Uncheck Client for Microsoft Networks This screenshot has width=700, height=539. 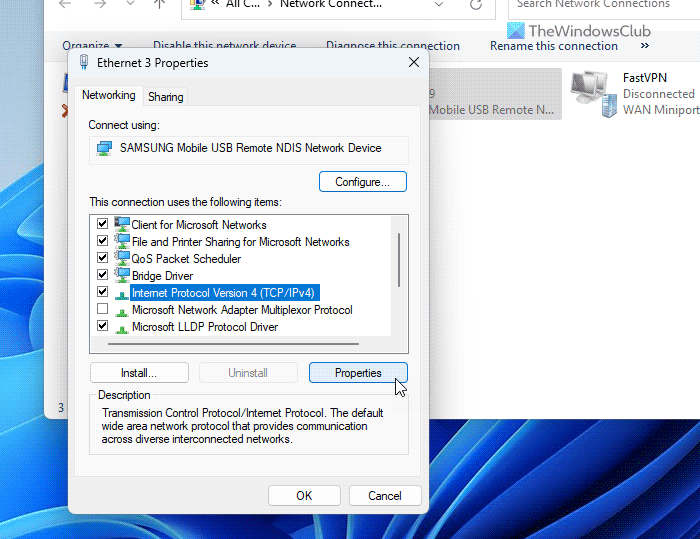[x=103, y=223]
